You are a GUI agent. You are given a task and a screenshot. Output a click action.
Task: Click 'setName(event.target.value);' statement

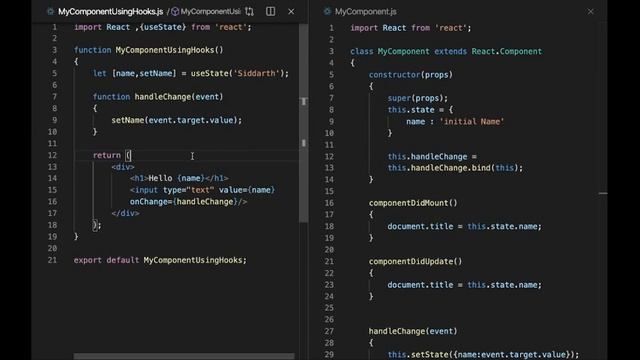point(177,120)
